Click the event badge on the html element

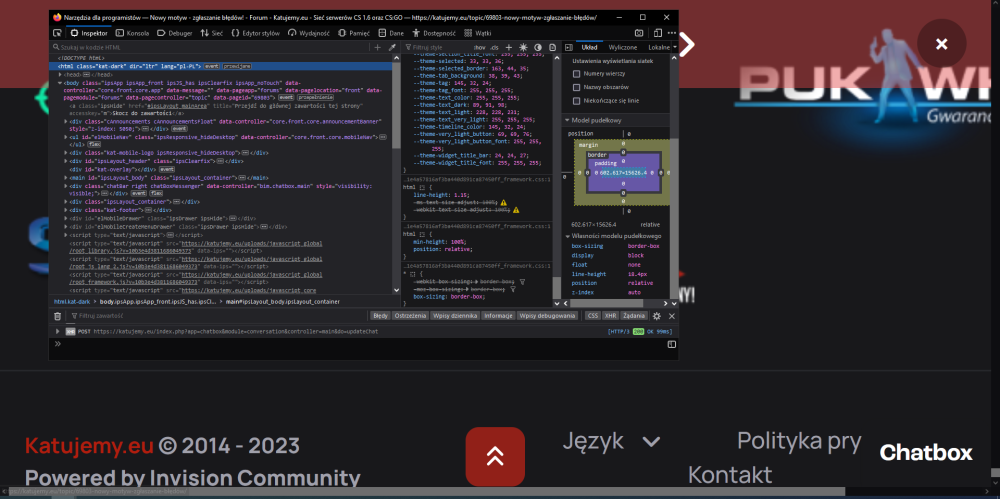point(212,66)
